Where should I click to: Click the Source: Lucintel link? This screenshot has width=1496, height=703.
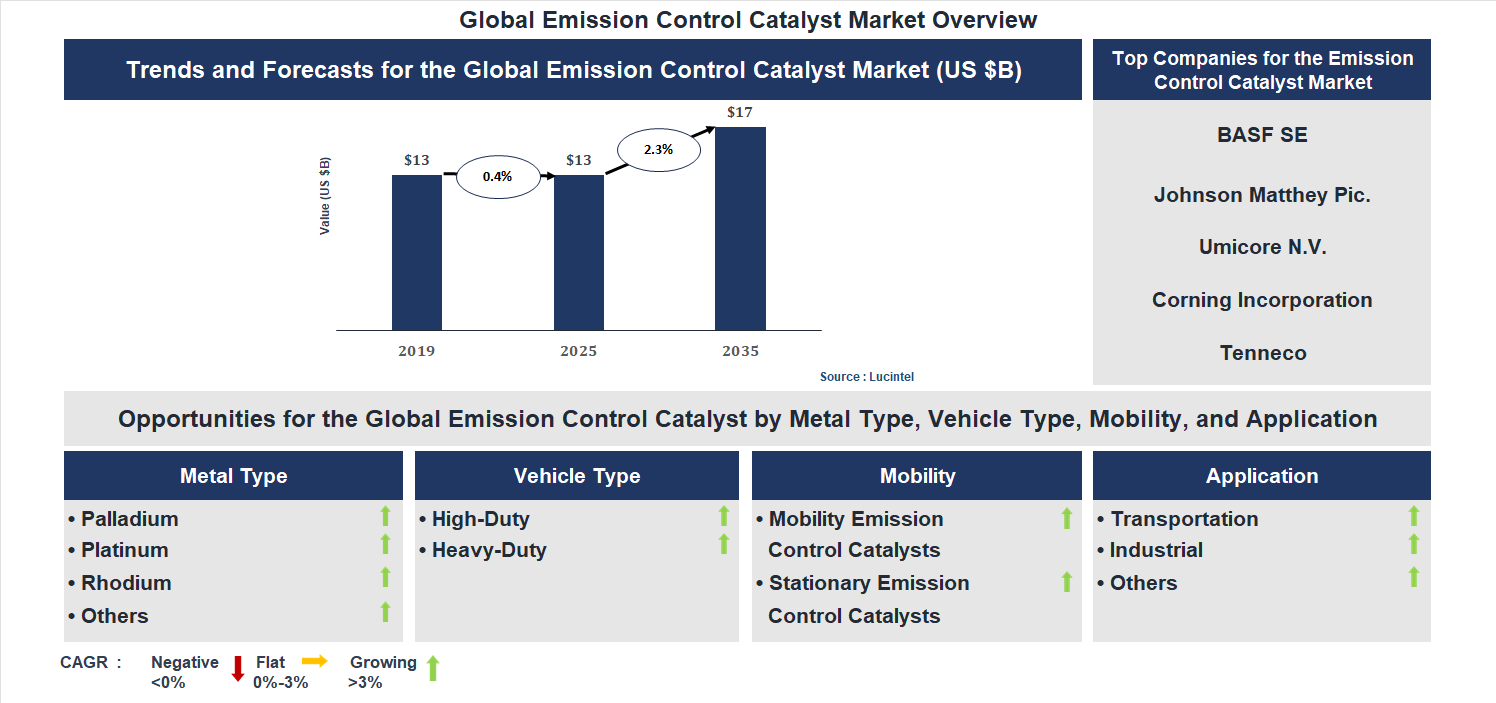[x=865, y=376]
